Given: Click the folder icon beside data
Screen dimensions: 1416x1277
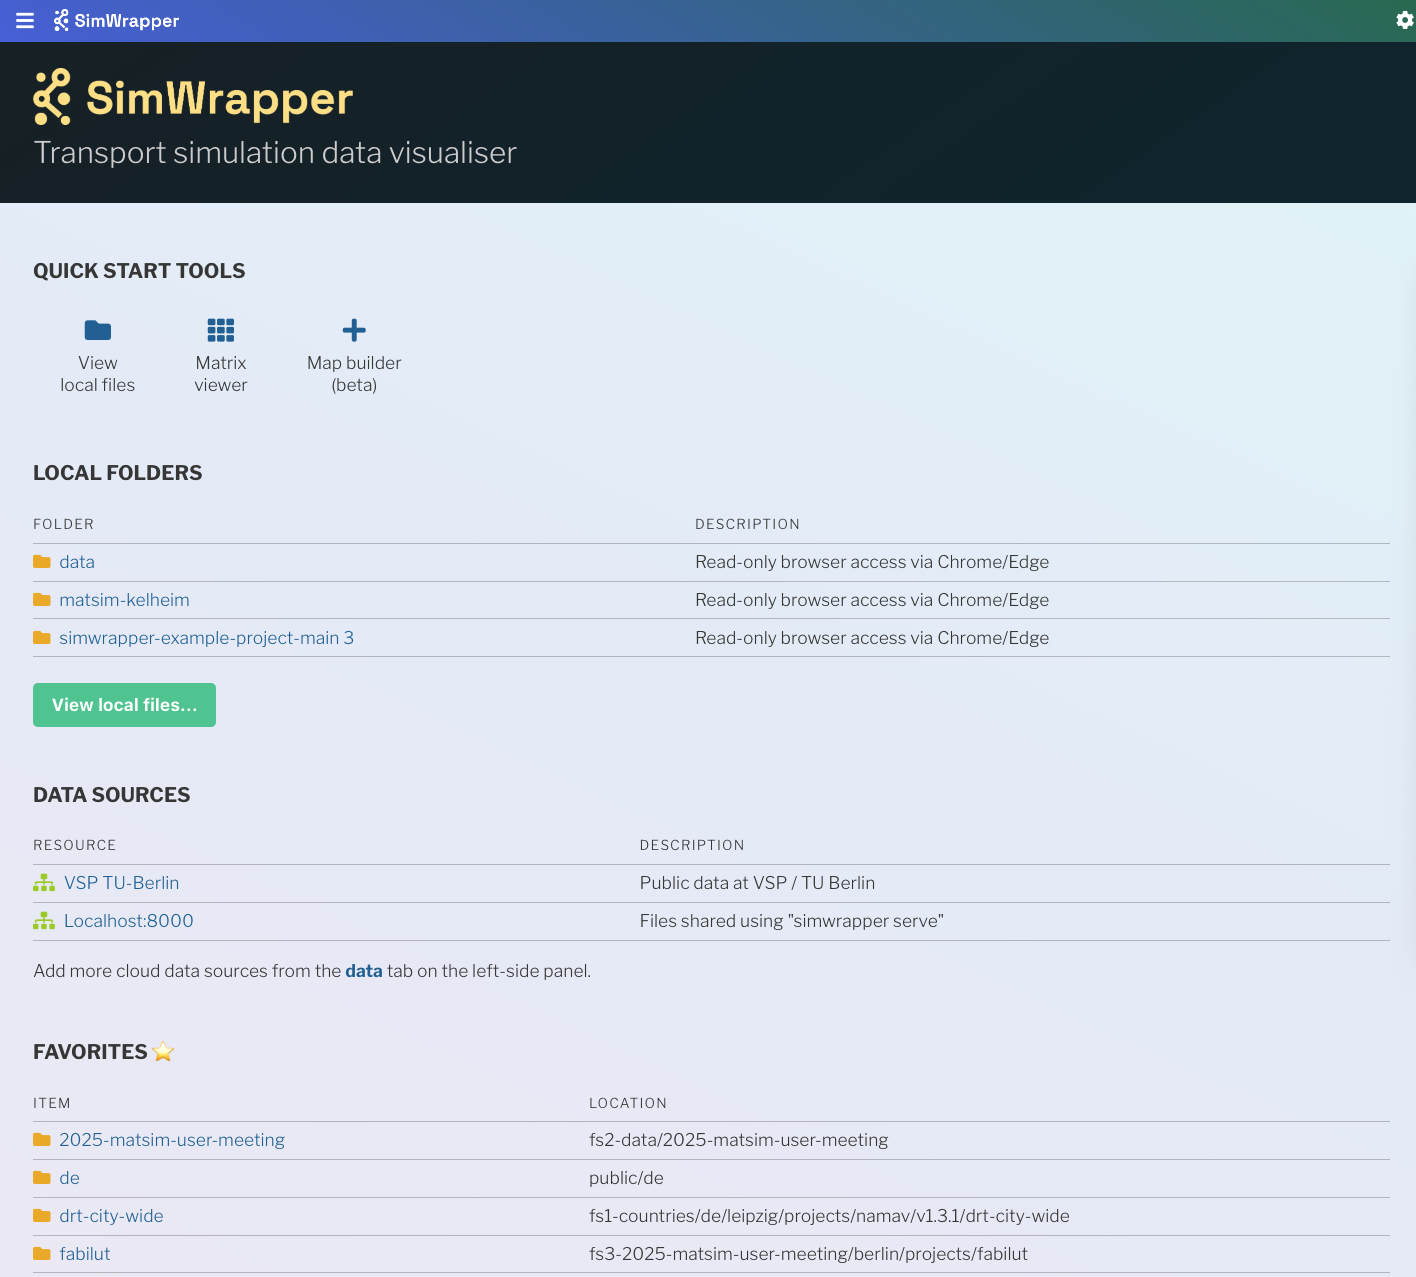Looking at the screenshot, I should click(x=42, y=562).
